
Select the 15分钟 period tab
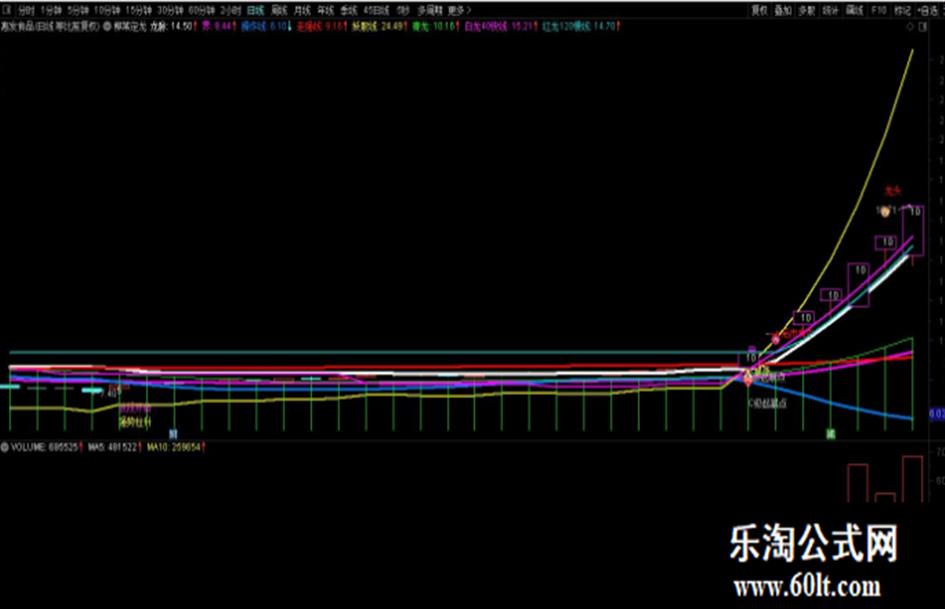(x=138, y=10)
